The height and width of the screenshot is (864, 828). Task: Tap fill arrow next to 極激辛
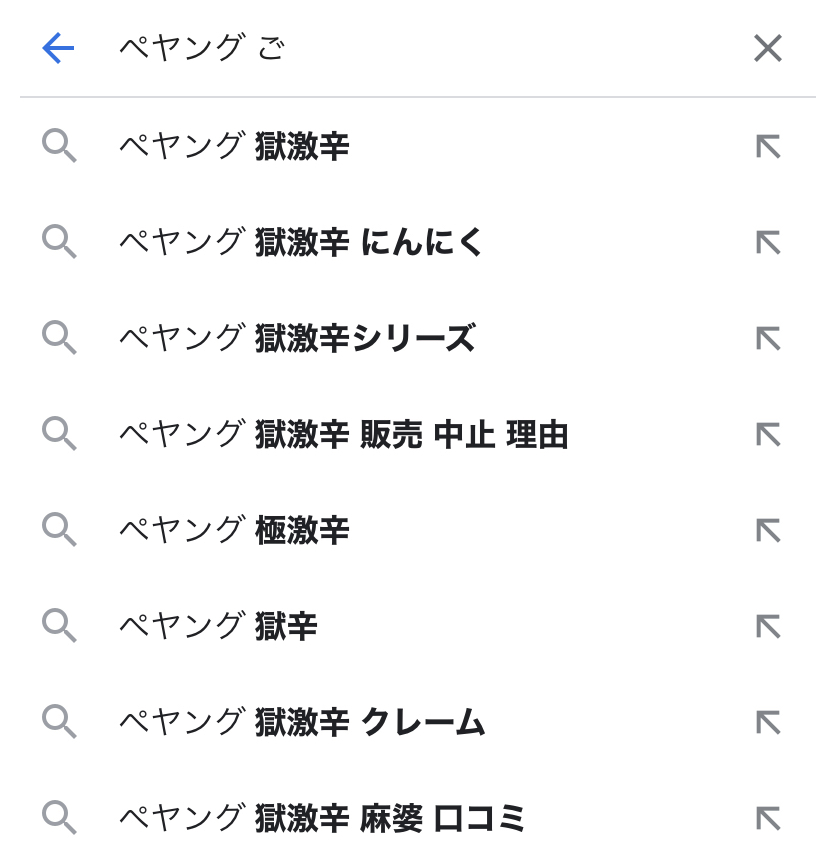pyautogui.click(x=767, y=531)
